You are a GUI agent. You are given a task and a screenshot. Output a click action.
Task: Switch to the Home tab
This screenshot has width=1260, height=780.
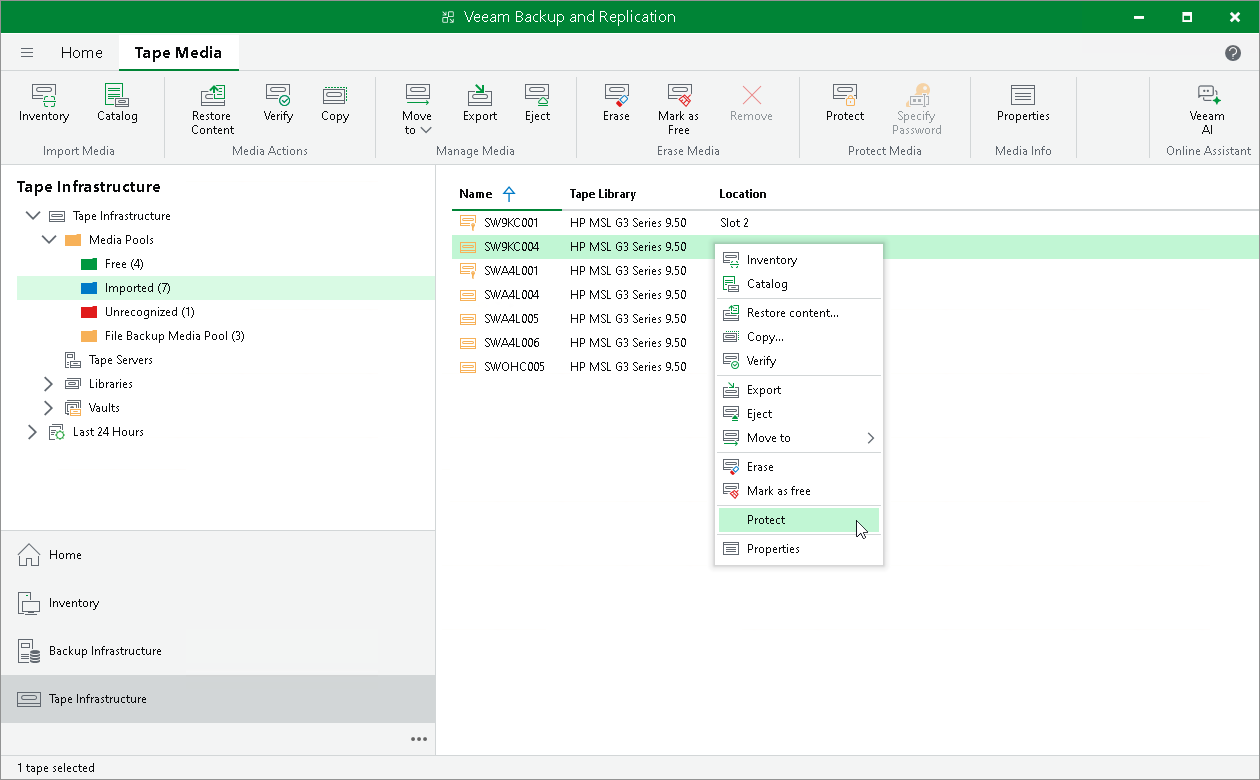[x=81, y=53]
